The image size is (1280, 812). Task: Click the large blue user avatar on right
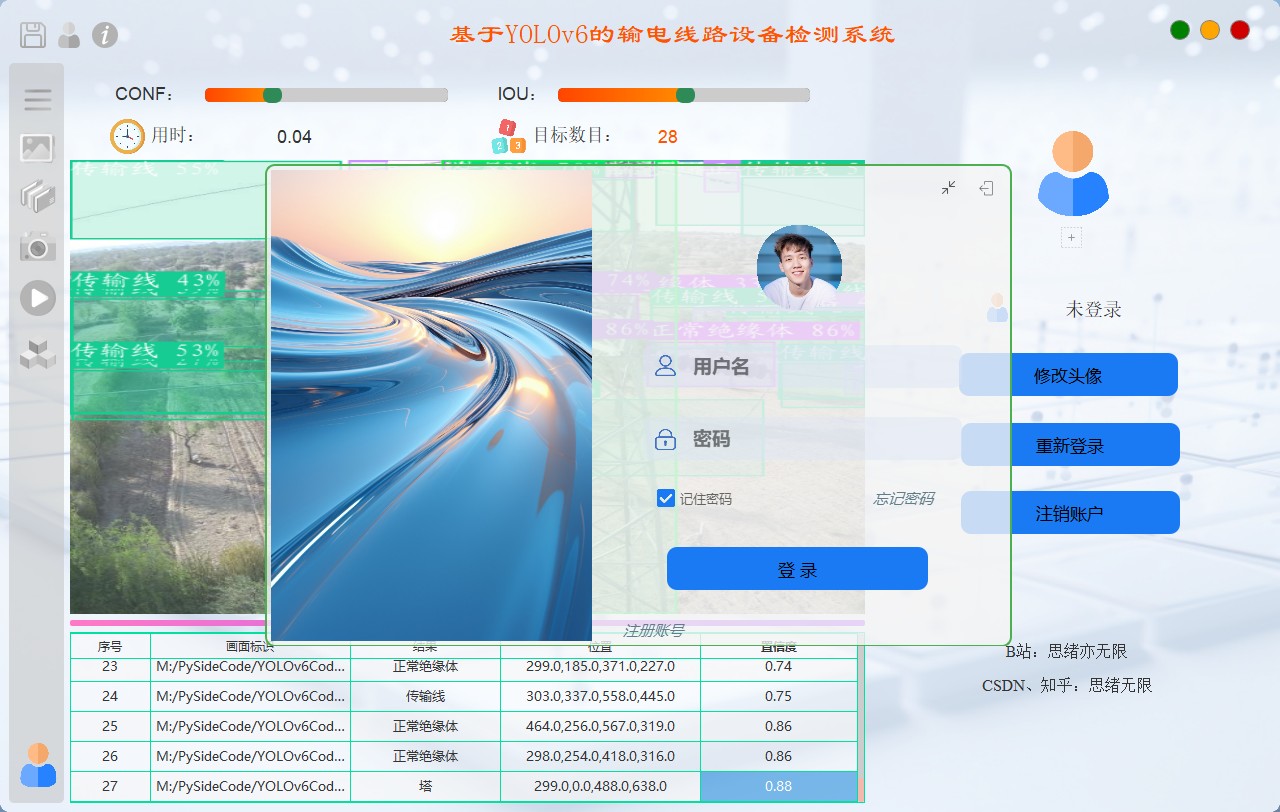1072,174
